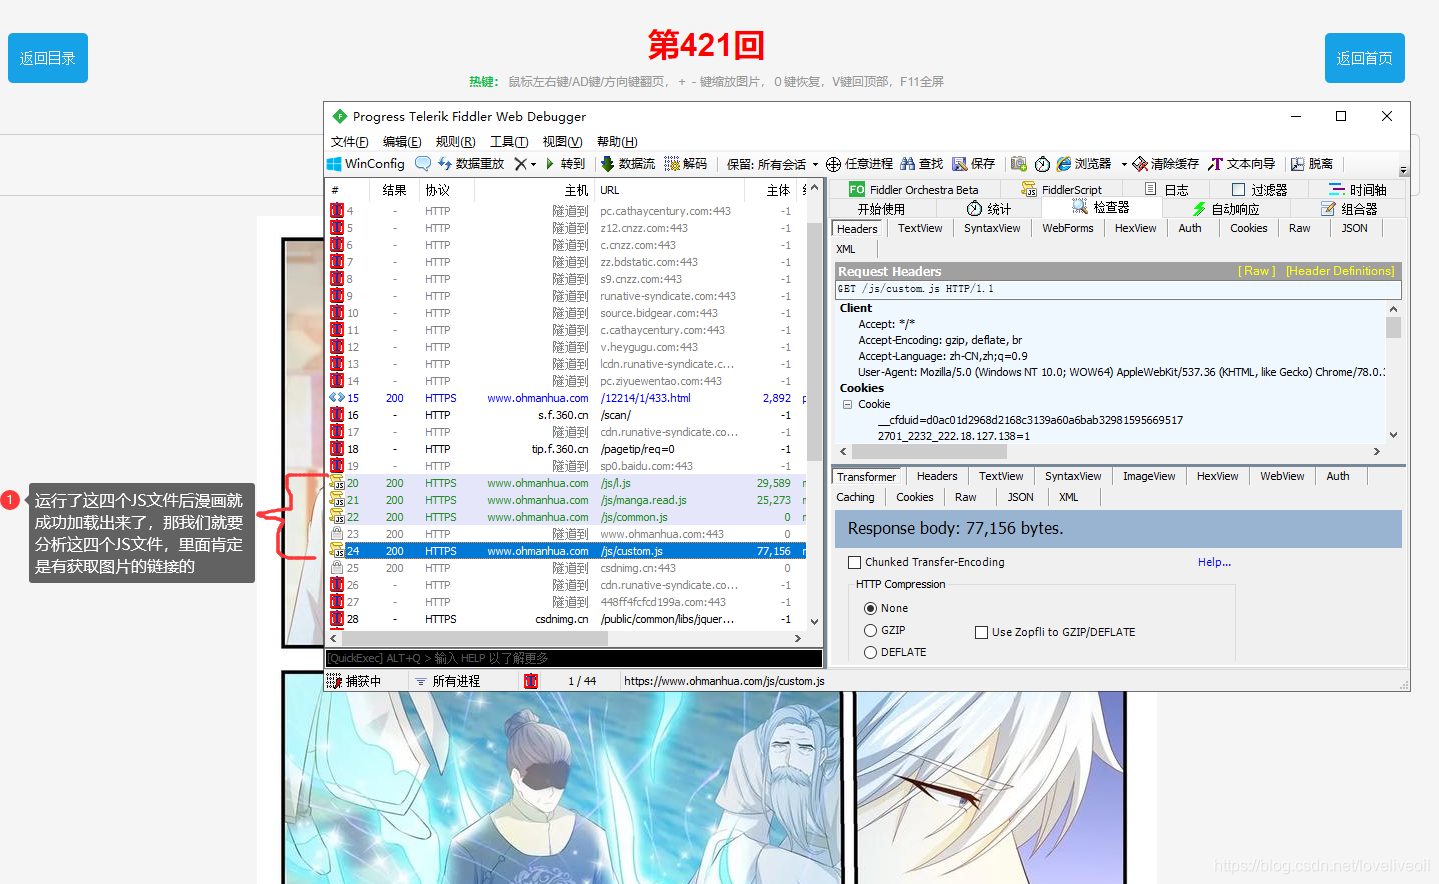
Task: Click the Raw link in Request Headers
Action: pyautogui.click(x=1257, y=271)
